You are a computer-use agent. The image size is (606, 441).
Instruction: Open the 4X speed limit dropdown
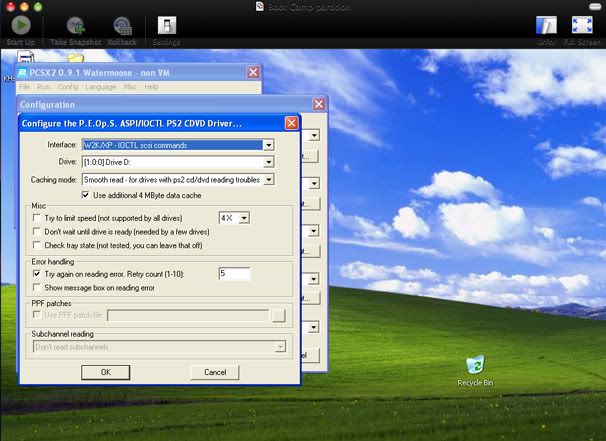[x=244, y=218]
